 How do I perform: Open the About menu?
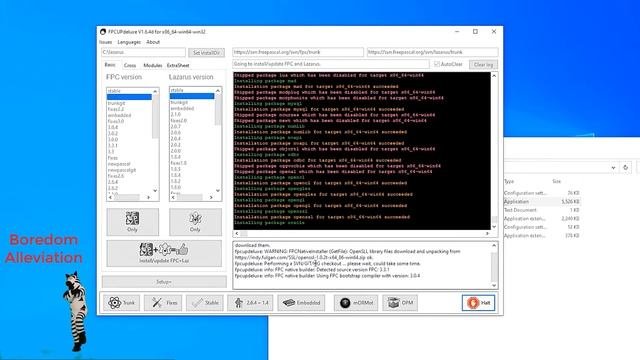pyautogui.click(x=153, y=42)
